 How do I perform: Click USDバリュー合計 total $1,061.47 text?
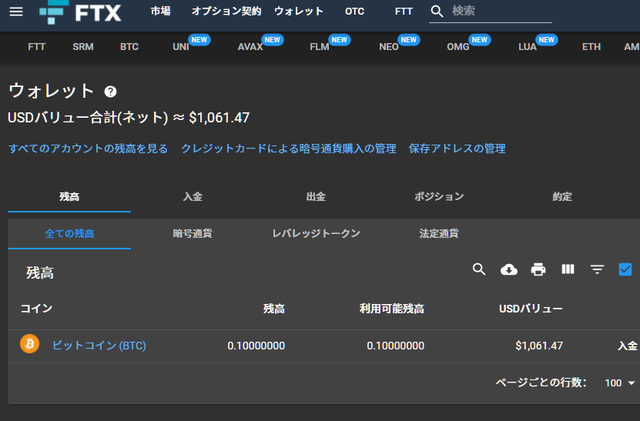(129, 118)
